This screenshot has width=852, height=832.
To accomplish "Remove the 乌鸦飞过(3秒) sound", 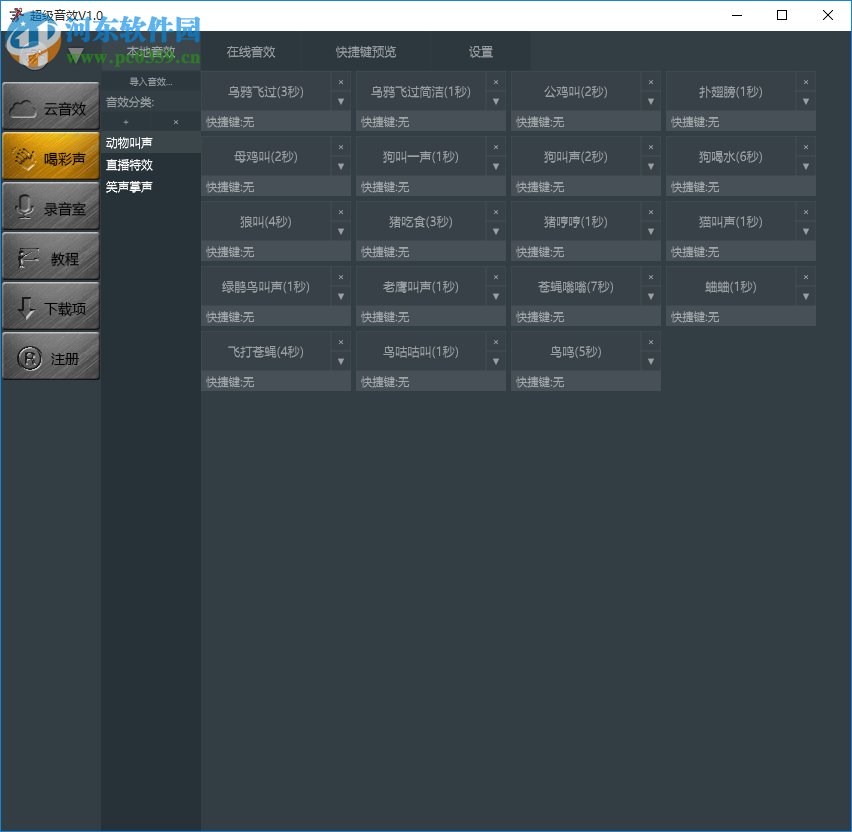I will pyautogui.click(x=341, y=82).
